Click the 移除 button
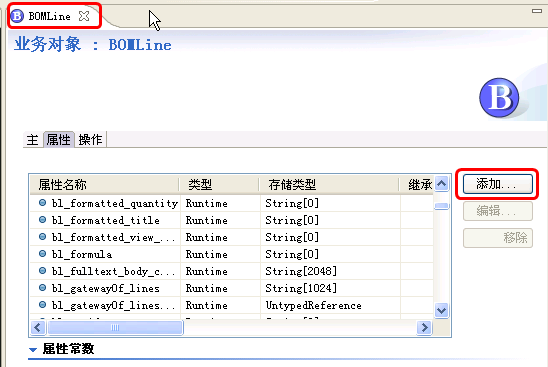Screen dimensions: 548x367 [498, 238]
